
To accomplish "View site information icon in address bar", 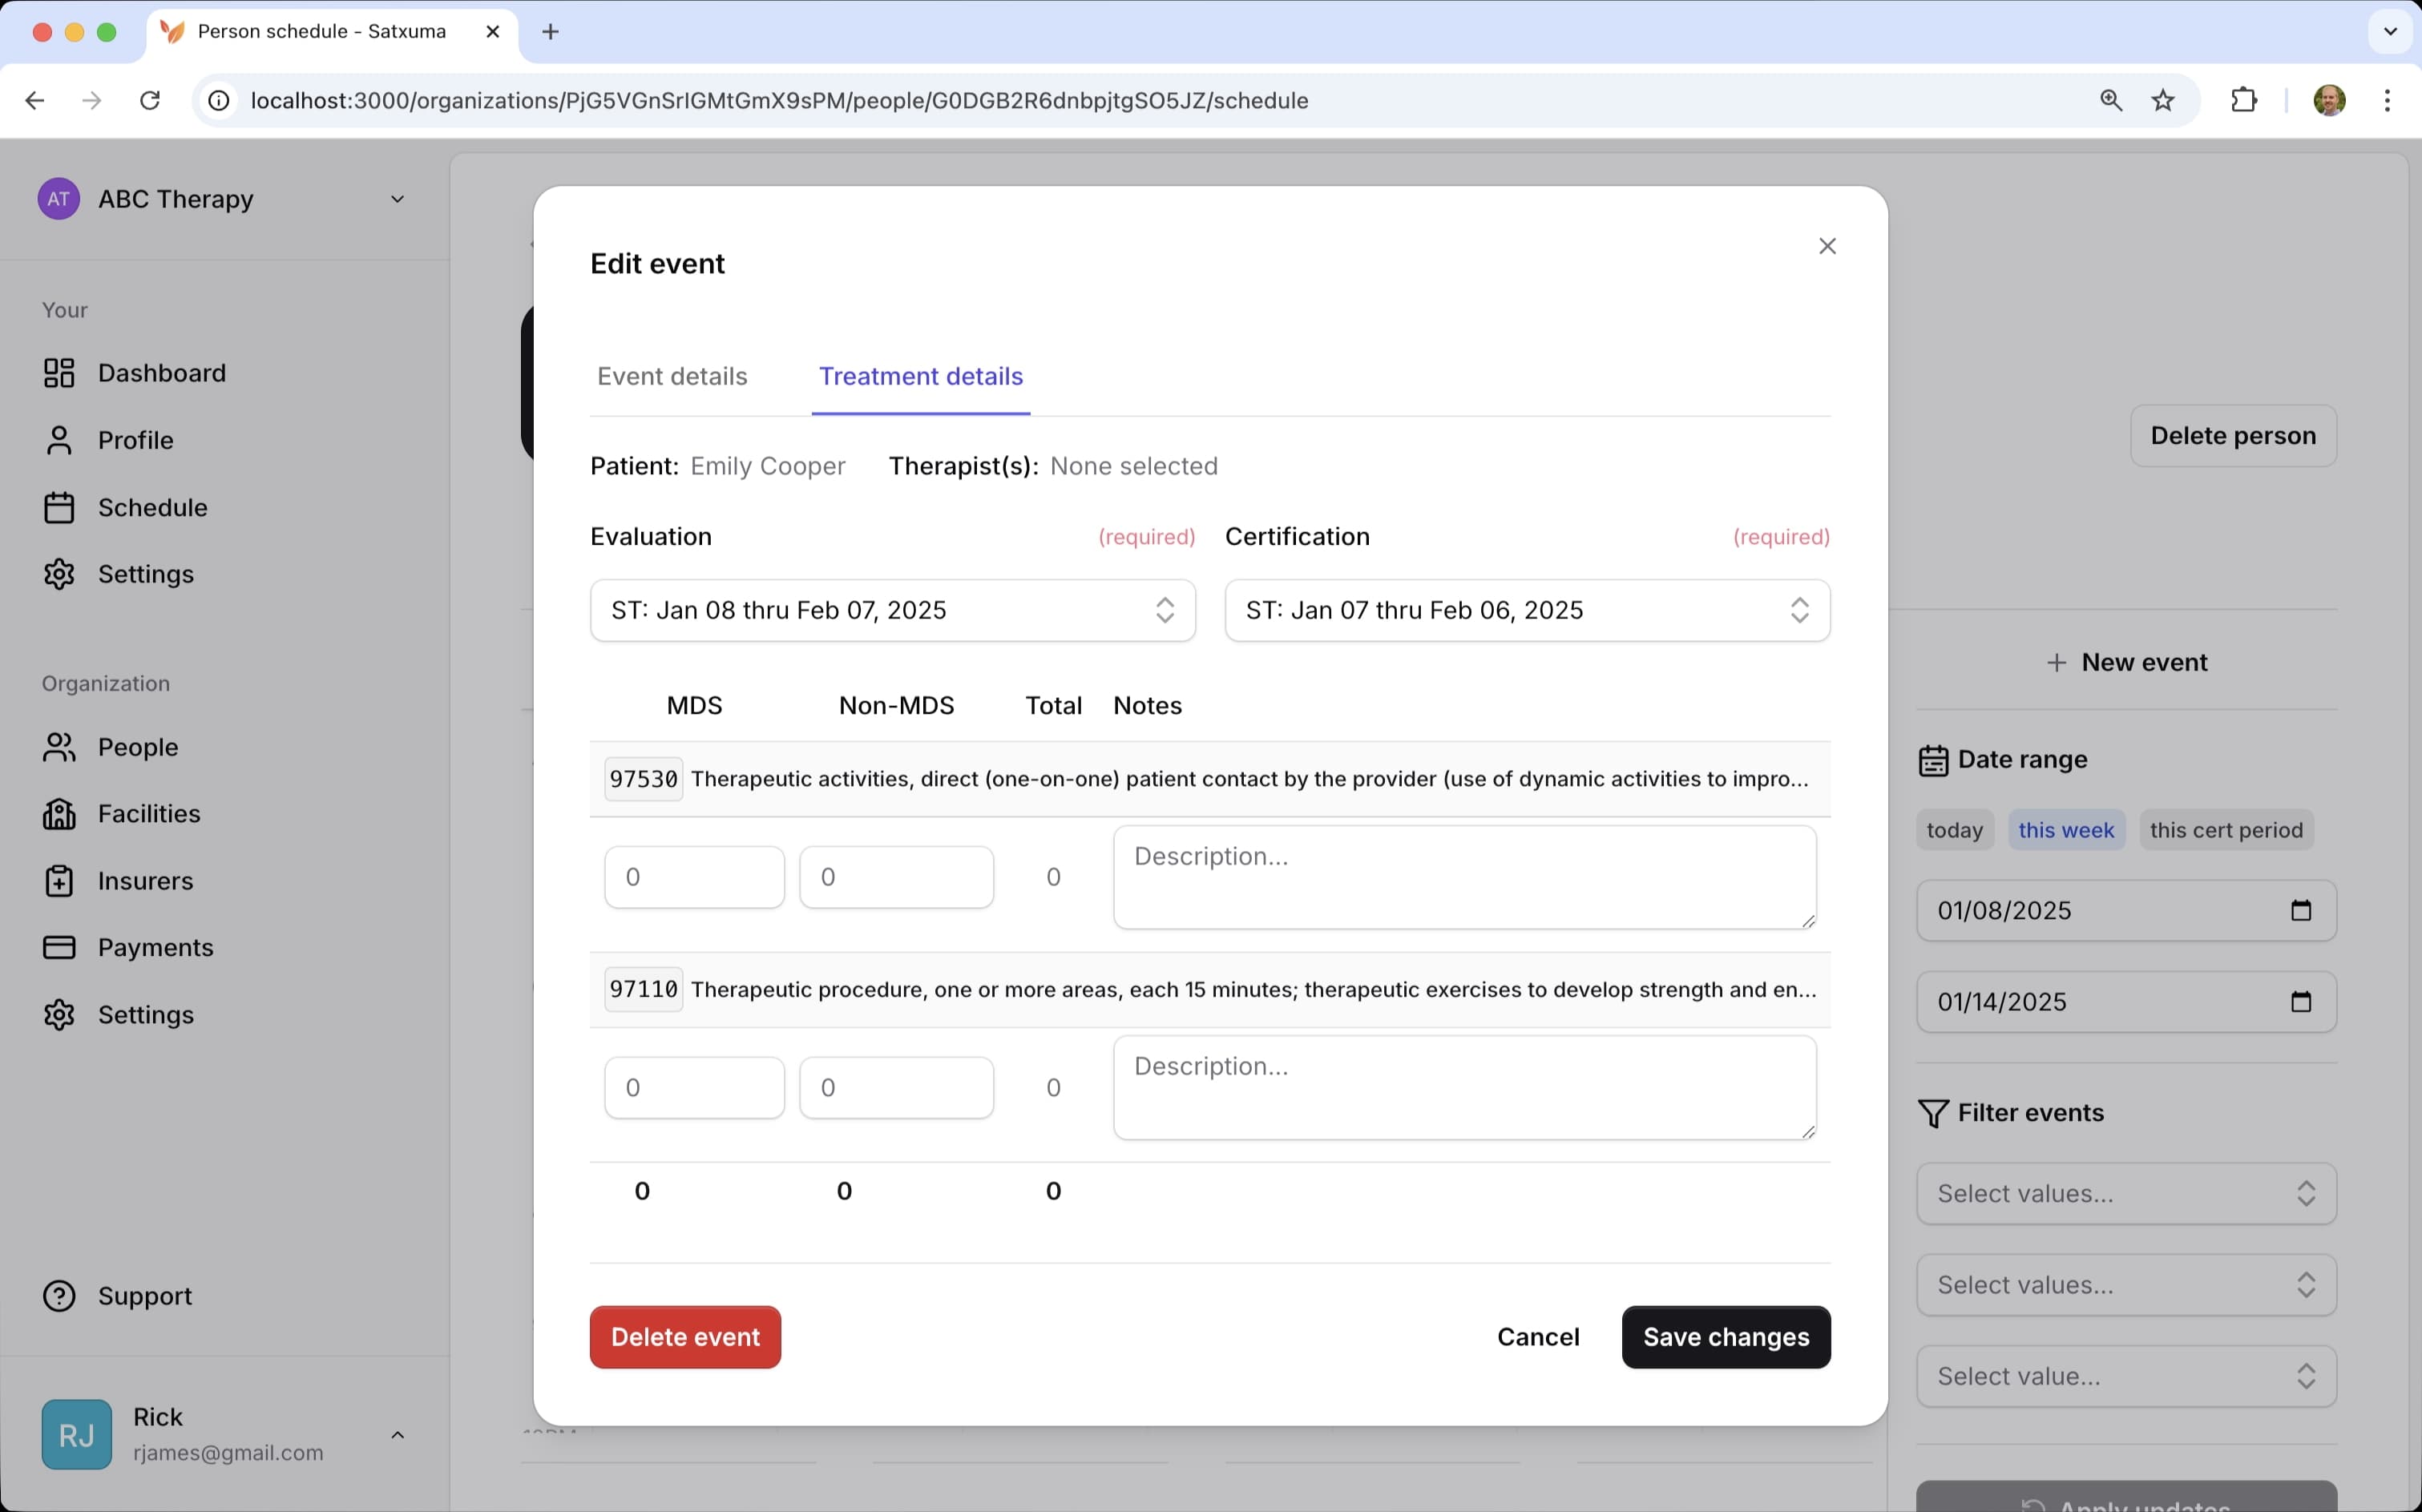I will click(218, 100).
